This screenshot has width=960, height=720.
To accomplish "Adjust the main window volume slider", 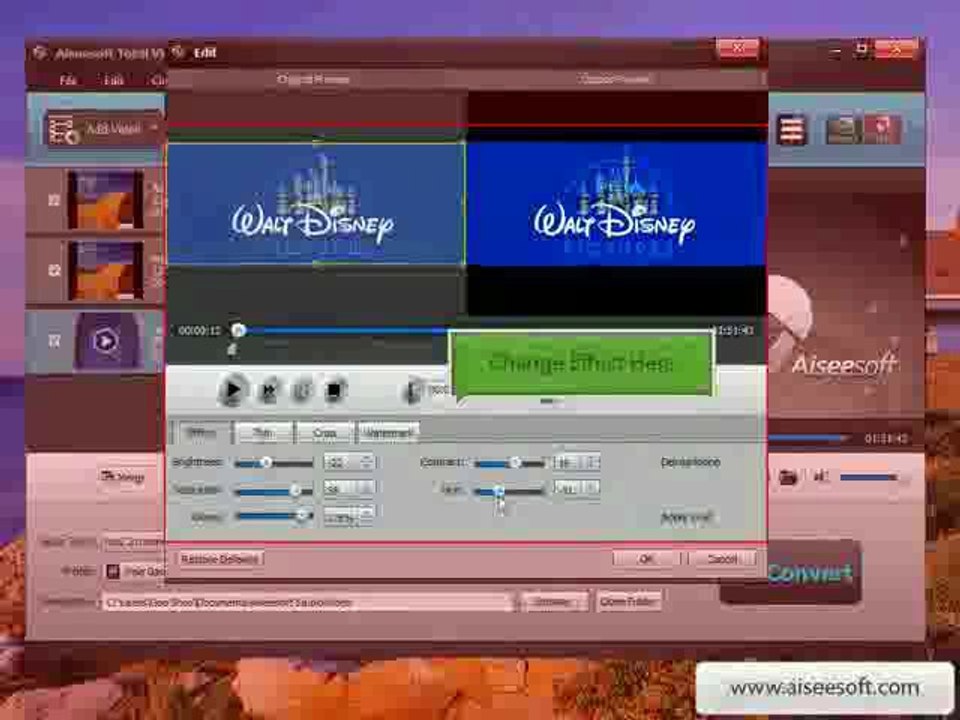I will (869, 477).
